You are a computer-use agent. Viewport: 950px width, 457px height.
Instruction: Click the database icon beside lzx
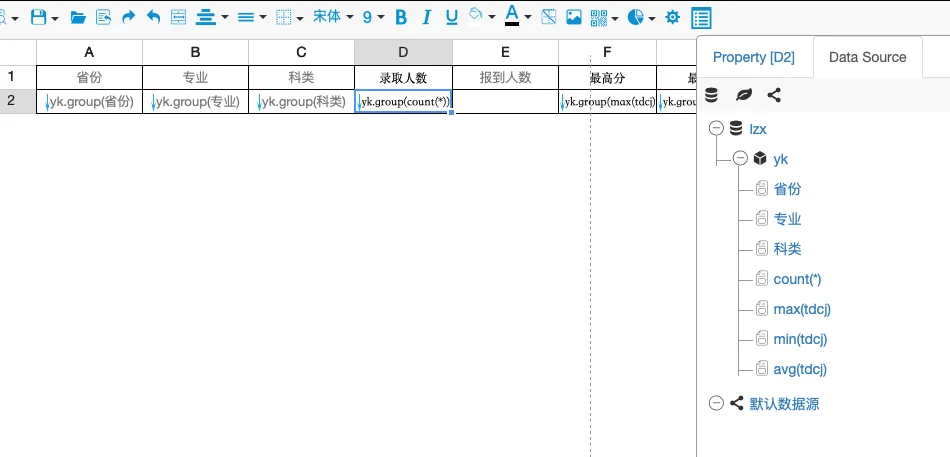click(736, 128)
